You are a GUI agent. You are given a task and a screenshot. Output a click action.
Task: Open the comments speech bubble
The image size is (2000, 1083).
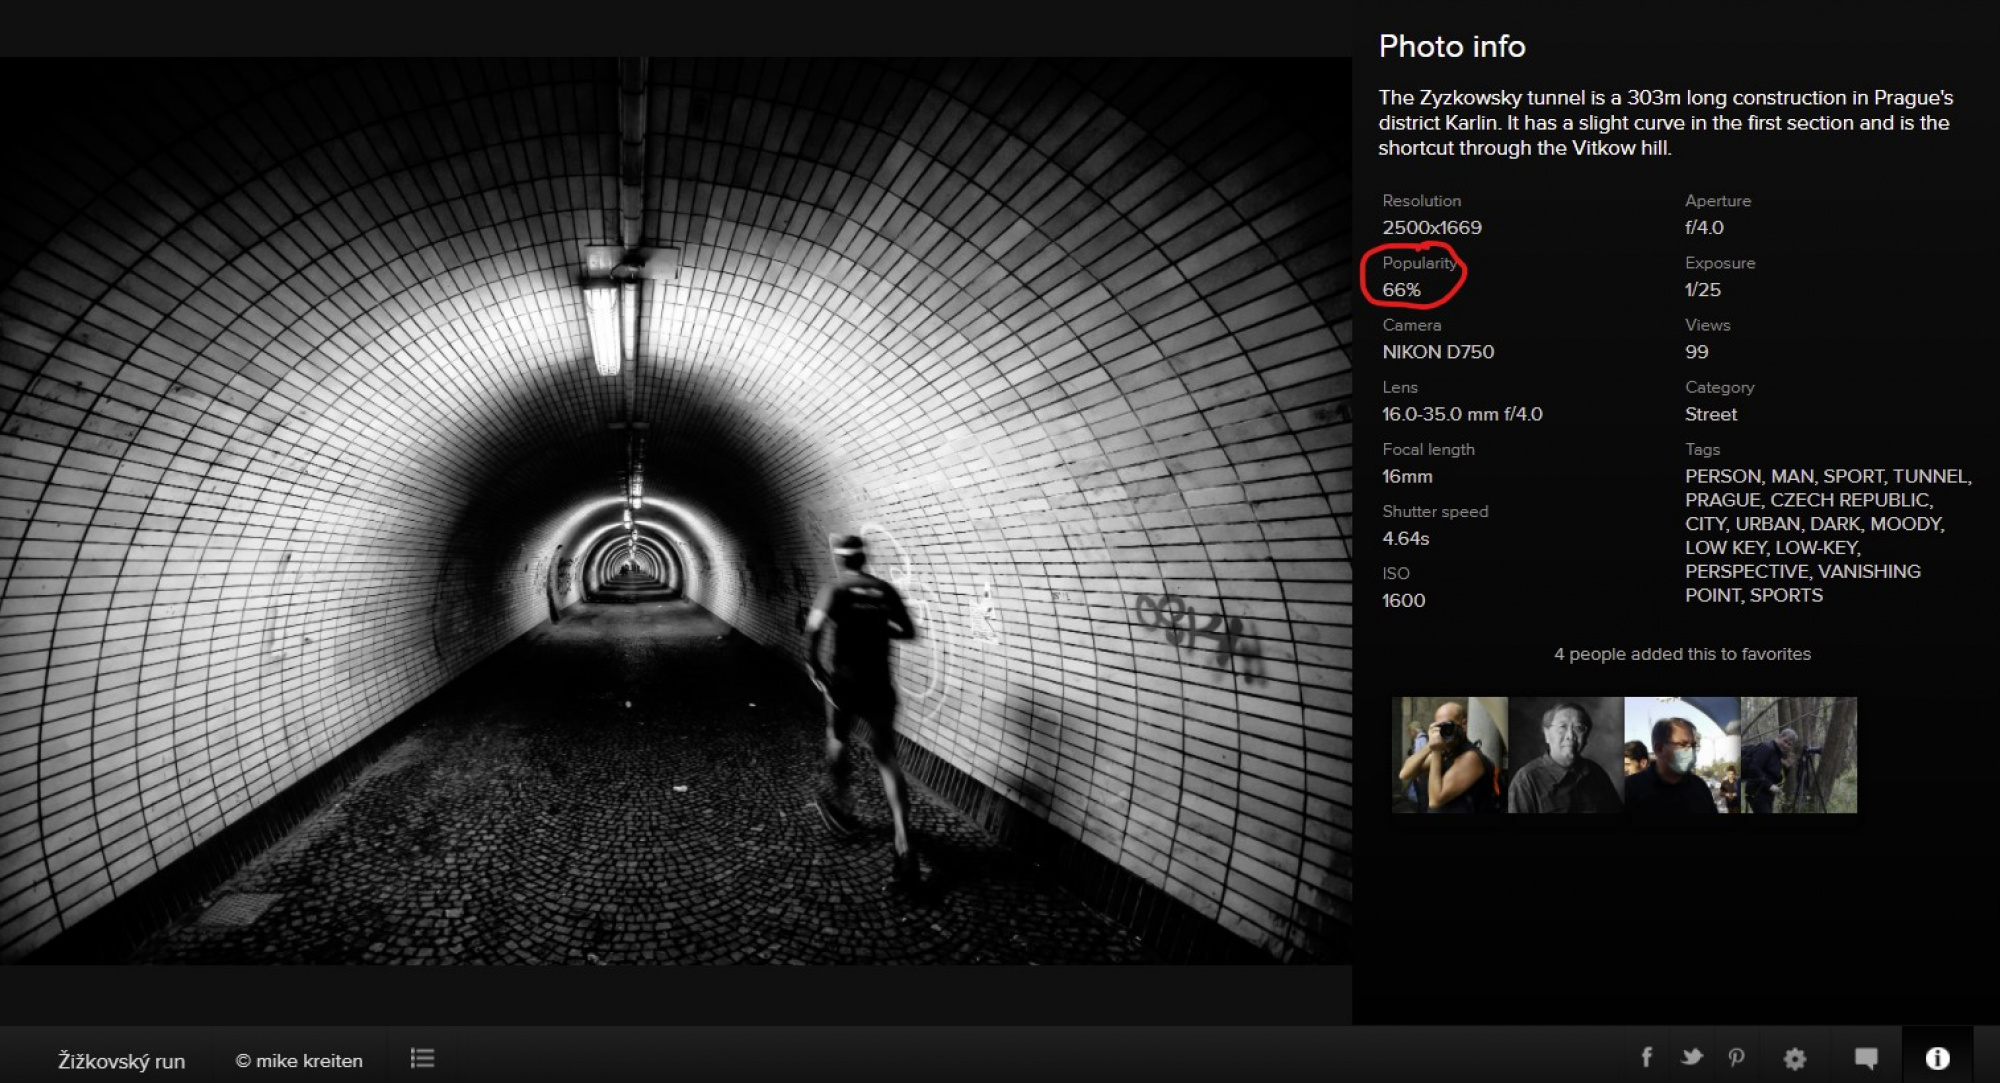1866,1058
